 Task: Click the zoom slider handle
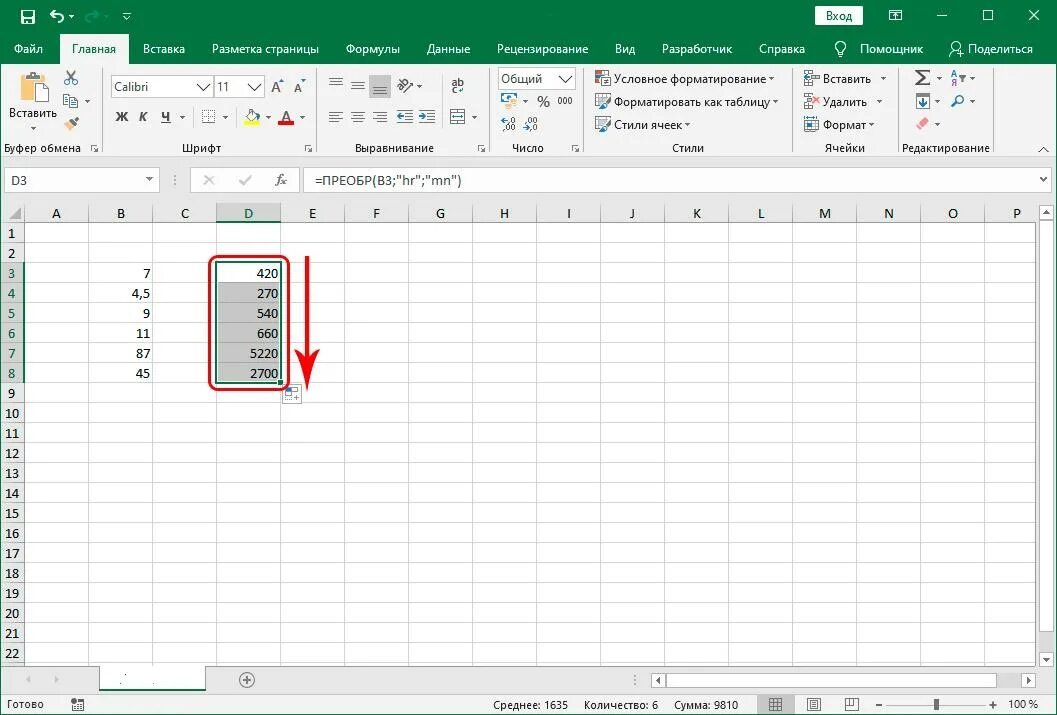(936, 704)
